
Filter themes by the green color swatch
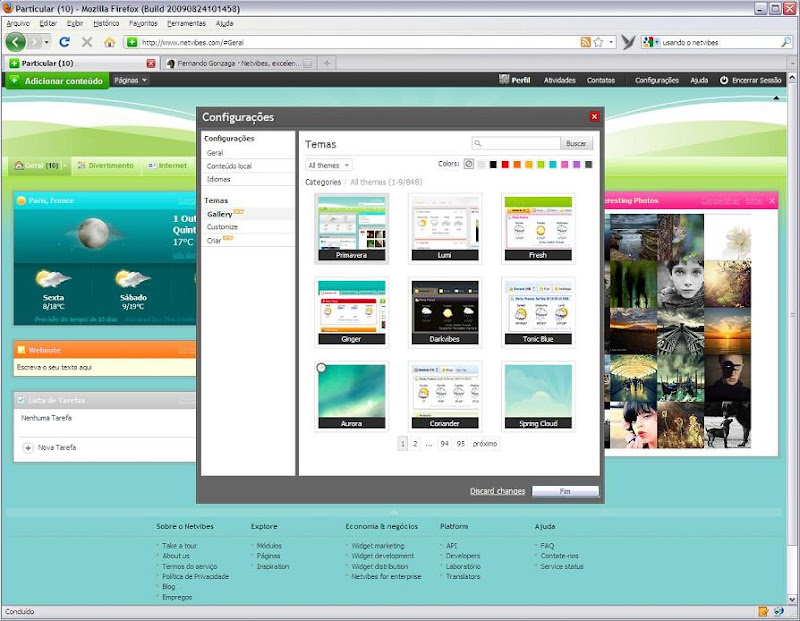540,164
